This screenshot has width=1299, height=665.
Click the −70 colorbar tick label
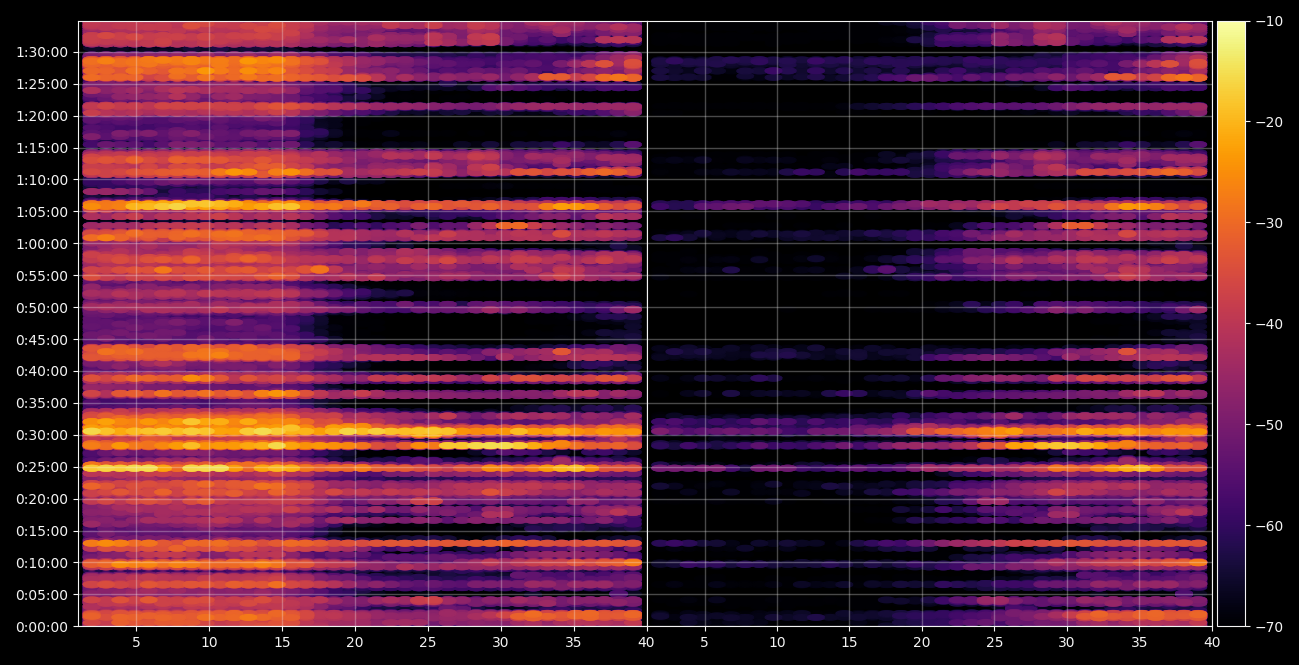coord(1269,627)
